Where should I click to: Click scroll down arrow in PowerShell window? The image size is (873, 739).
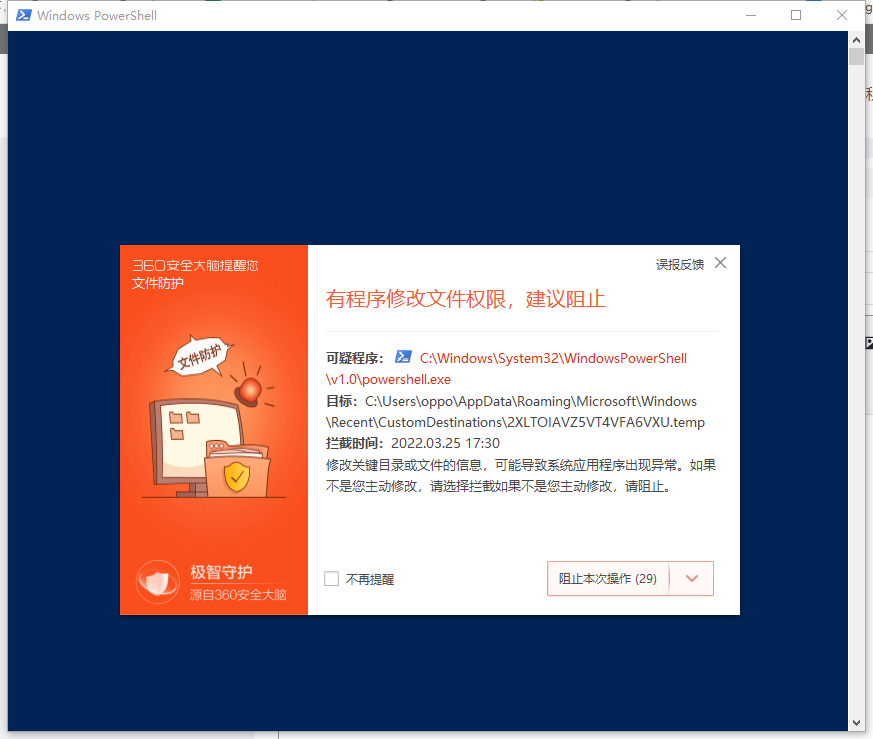(x=856, y=723)
